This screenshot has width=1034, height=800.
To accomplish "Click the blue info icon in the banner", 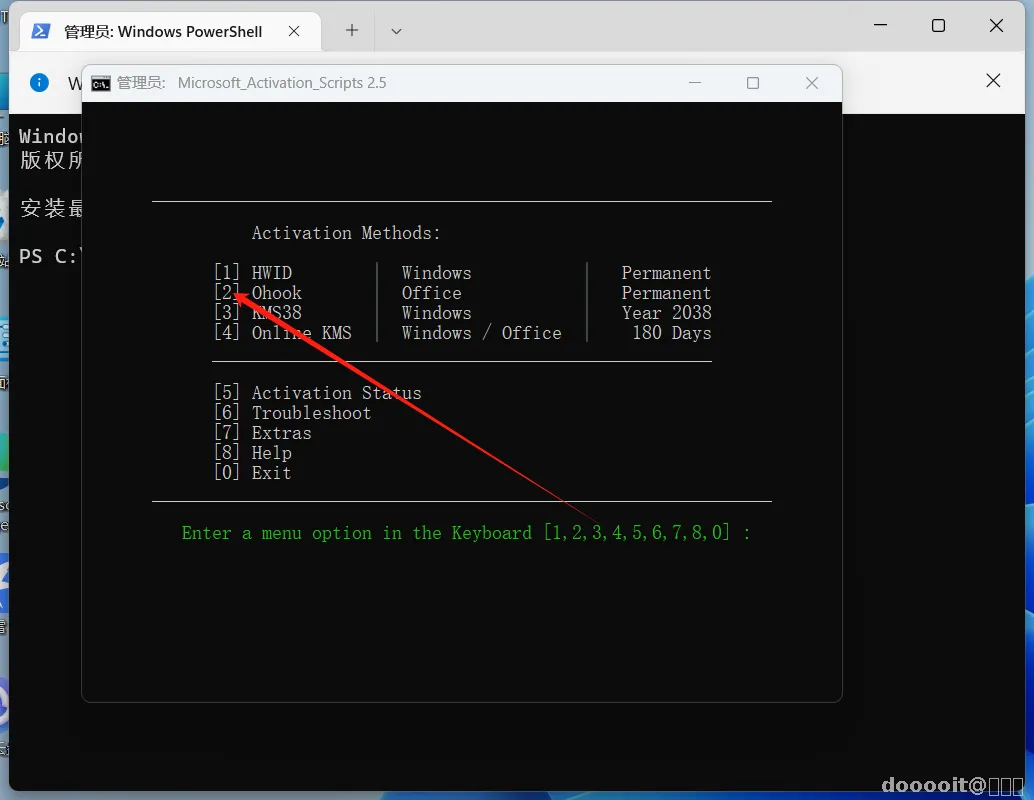I will pos(40,82).
